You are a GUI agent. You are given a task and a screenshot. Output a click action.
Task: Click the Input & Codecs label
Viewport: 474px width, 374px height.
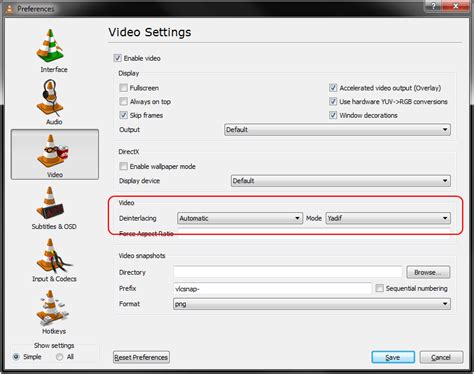pos(54,279)
